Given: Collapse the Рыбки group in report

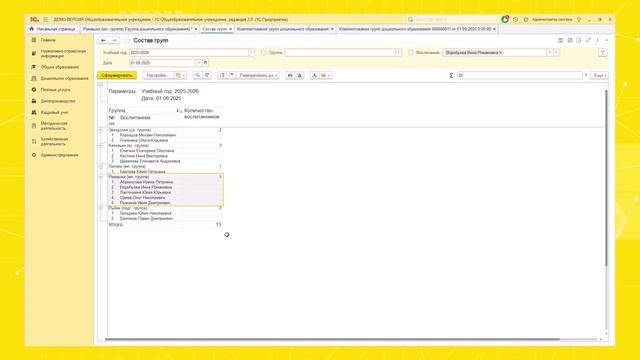Looking at the screenshot, I should (101, 208).
